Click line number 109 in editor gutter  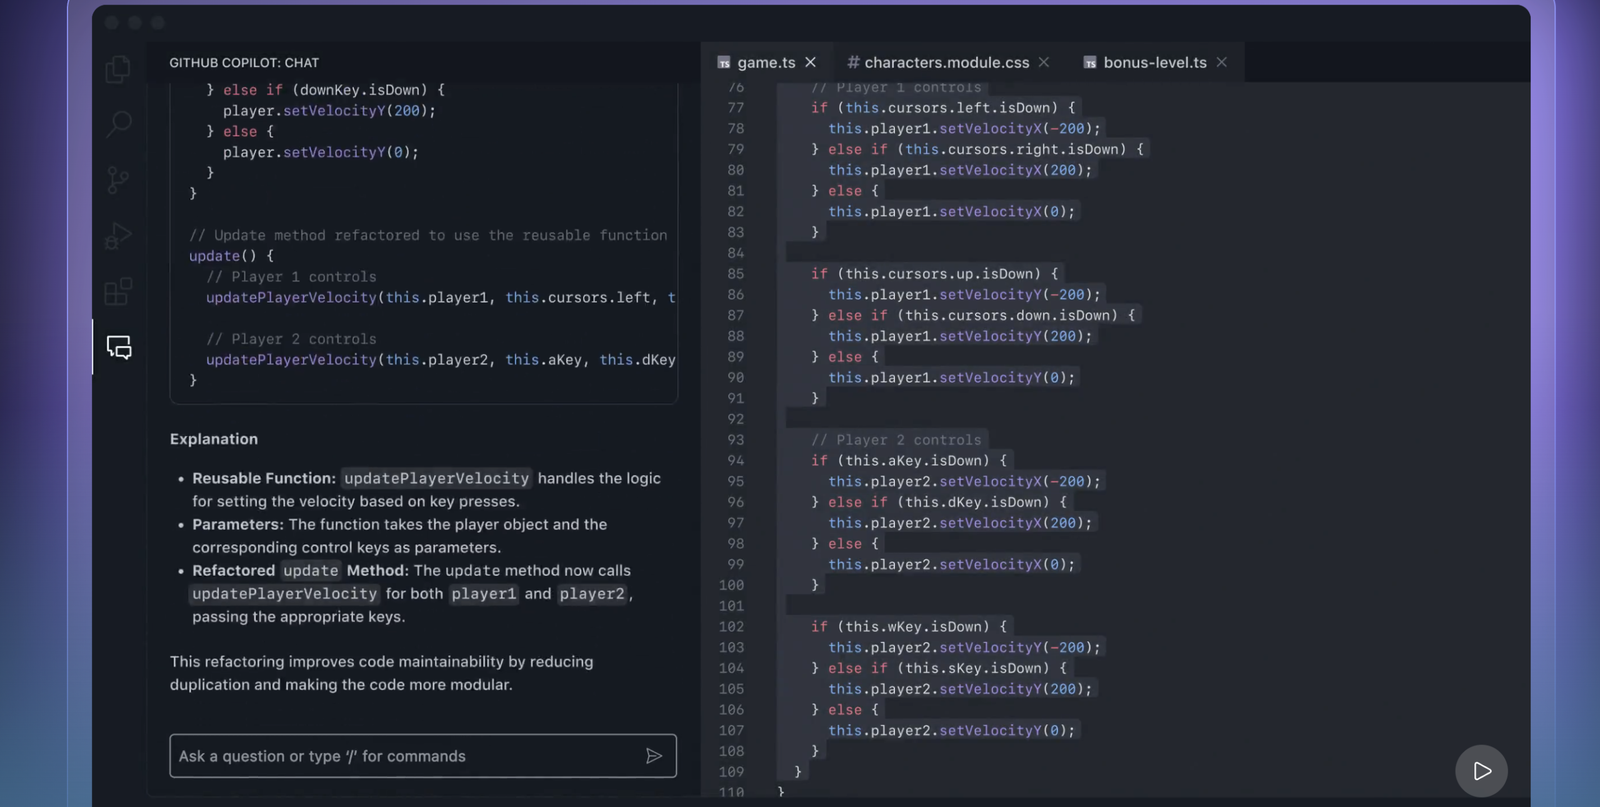[732, 772]
